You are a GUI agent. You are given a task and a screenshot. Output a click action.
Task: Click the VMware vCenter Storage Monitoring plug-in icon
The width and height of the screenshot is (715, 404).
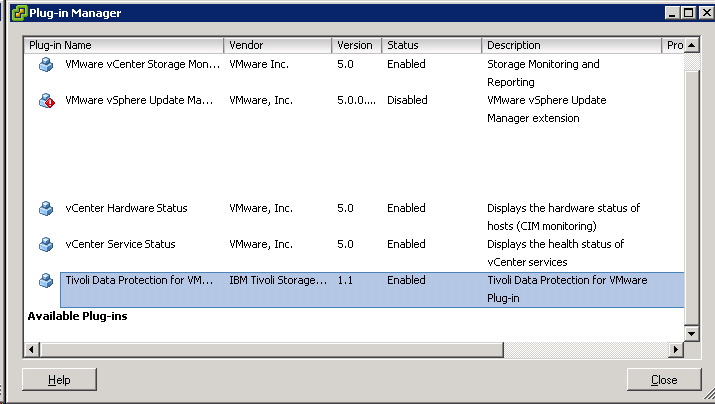click(46, 65)
